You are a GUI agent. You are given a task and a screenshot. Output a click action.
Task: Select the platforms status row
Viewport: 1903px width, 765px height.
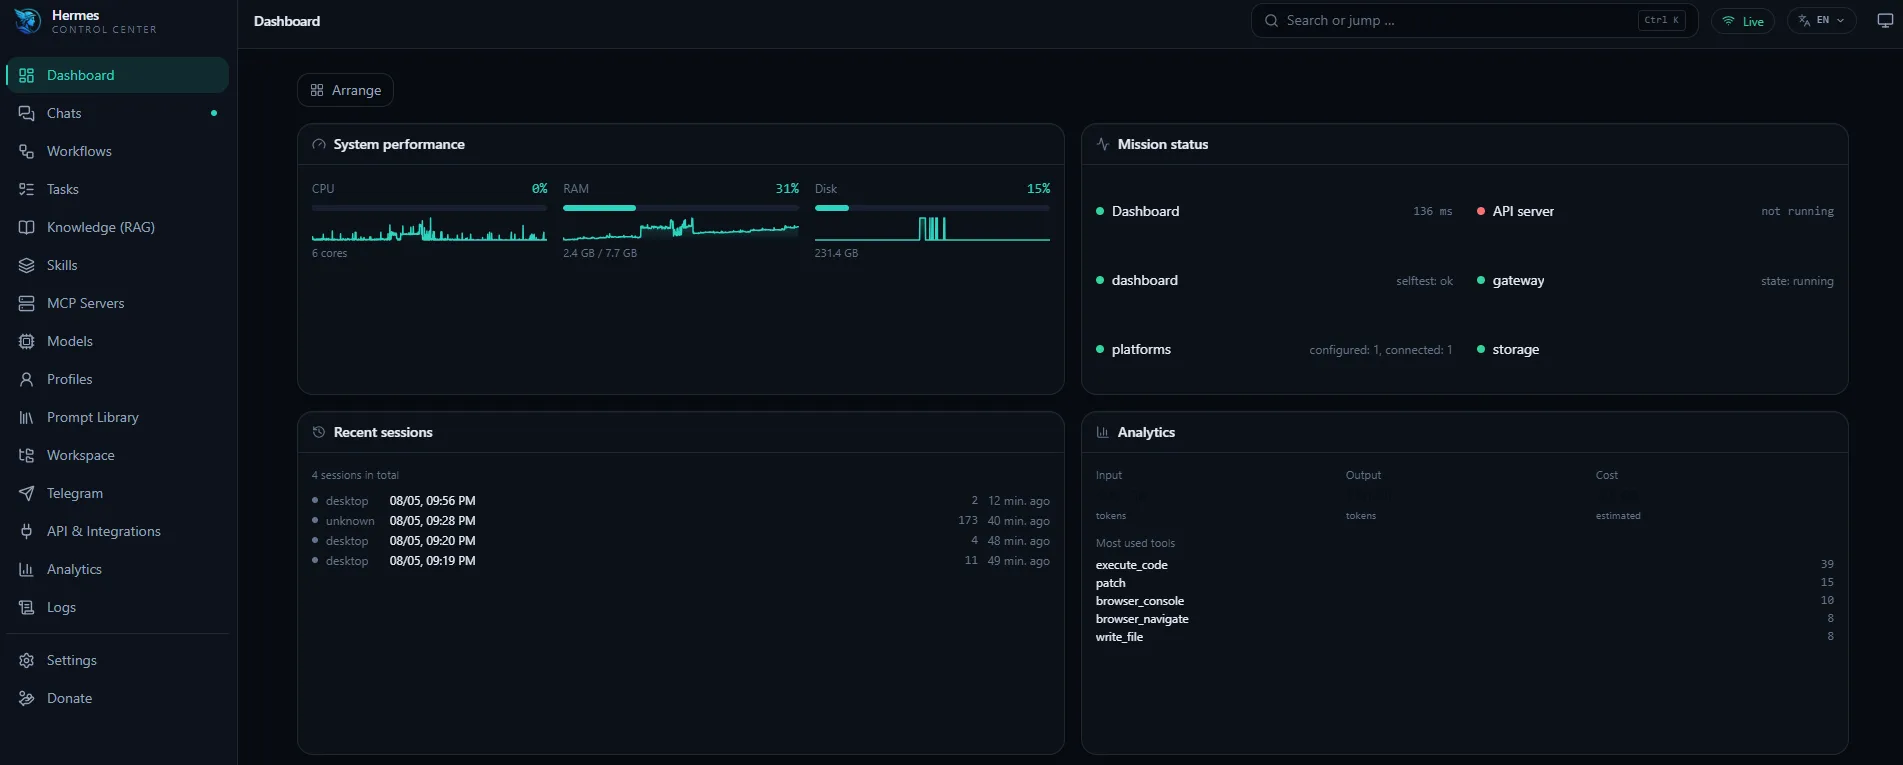tap(1274, 350)
